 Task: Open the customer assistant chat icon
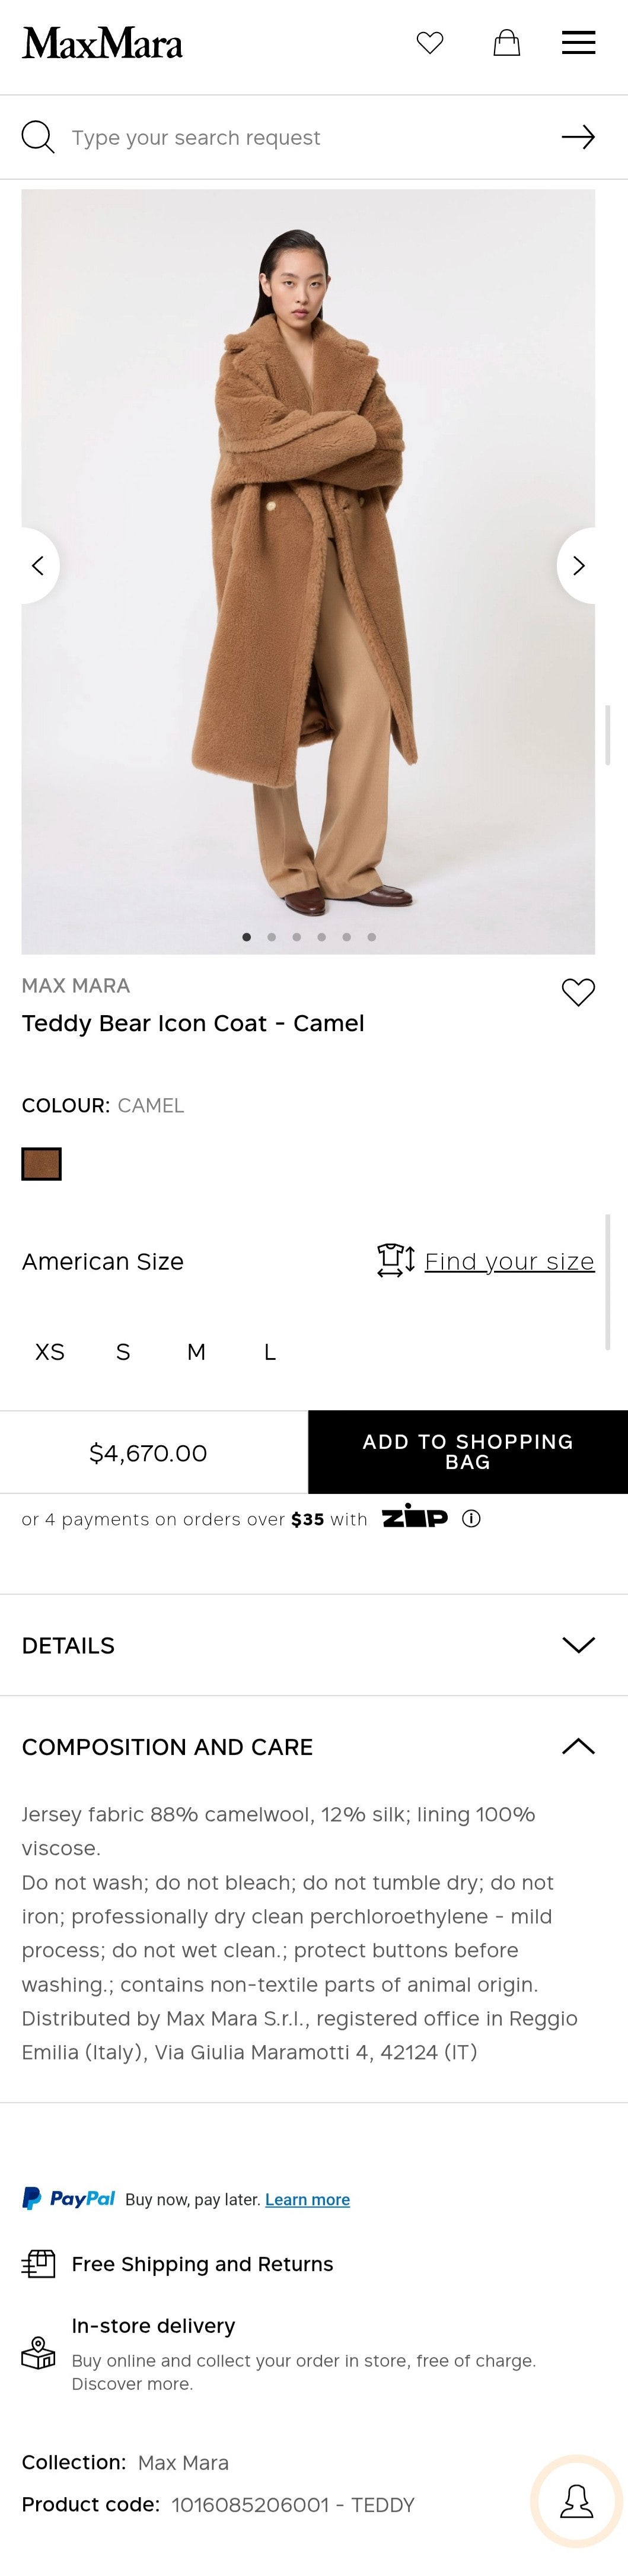(x=576, y=2501)
